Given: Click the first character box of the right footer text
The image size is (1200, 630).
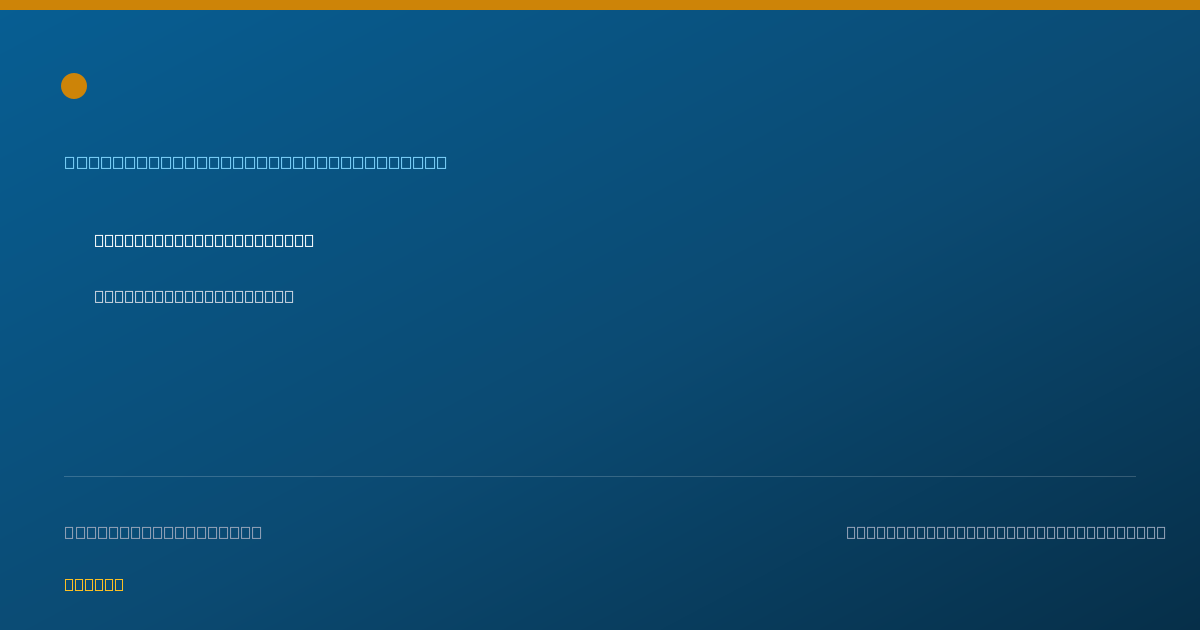Looking at the screenshot, I should pyautogui.click(x=852, y=532).
